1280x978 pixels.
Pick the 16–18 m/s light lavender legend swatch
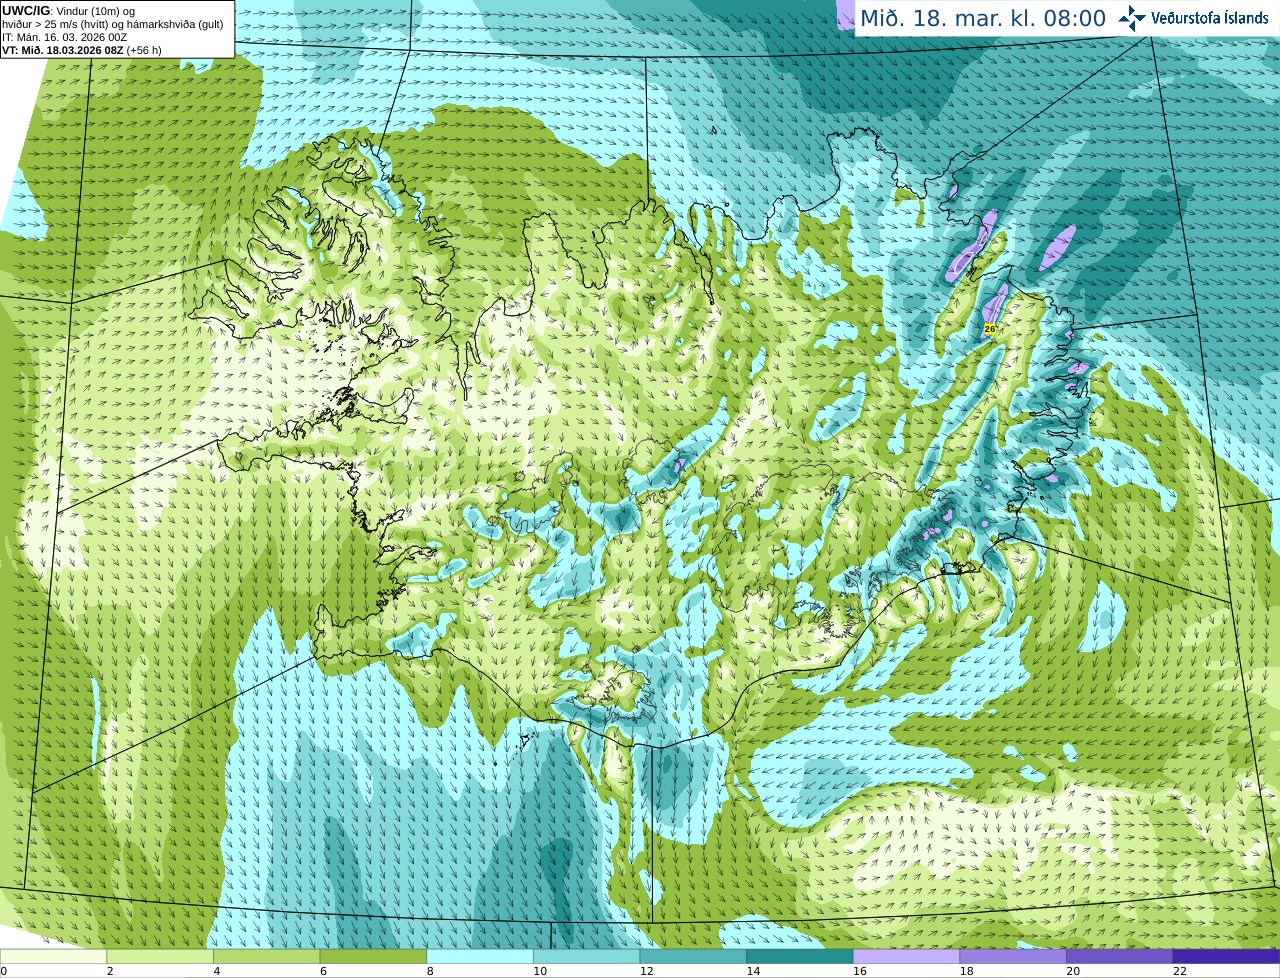pyautogui.click(x=906, y=956)
